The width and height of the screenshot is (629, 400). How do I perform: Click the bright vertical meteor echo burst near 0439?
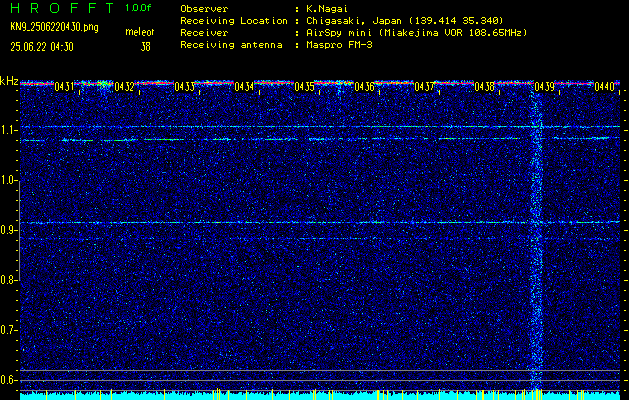(x=536, y=241)
